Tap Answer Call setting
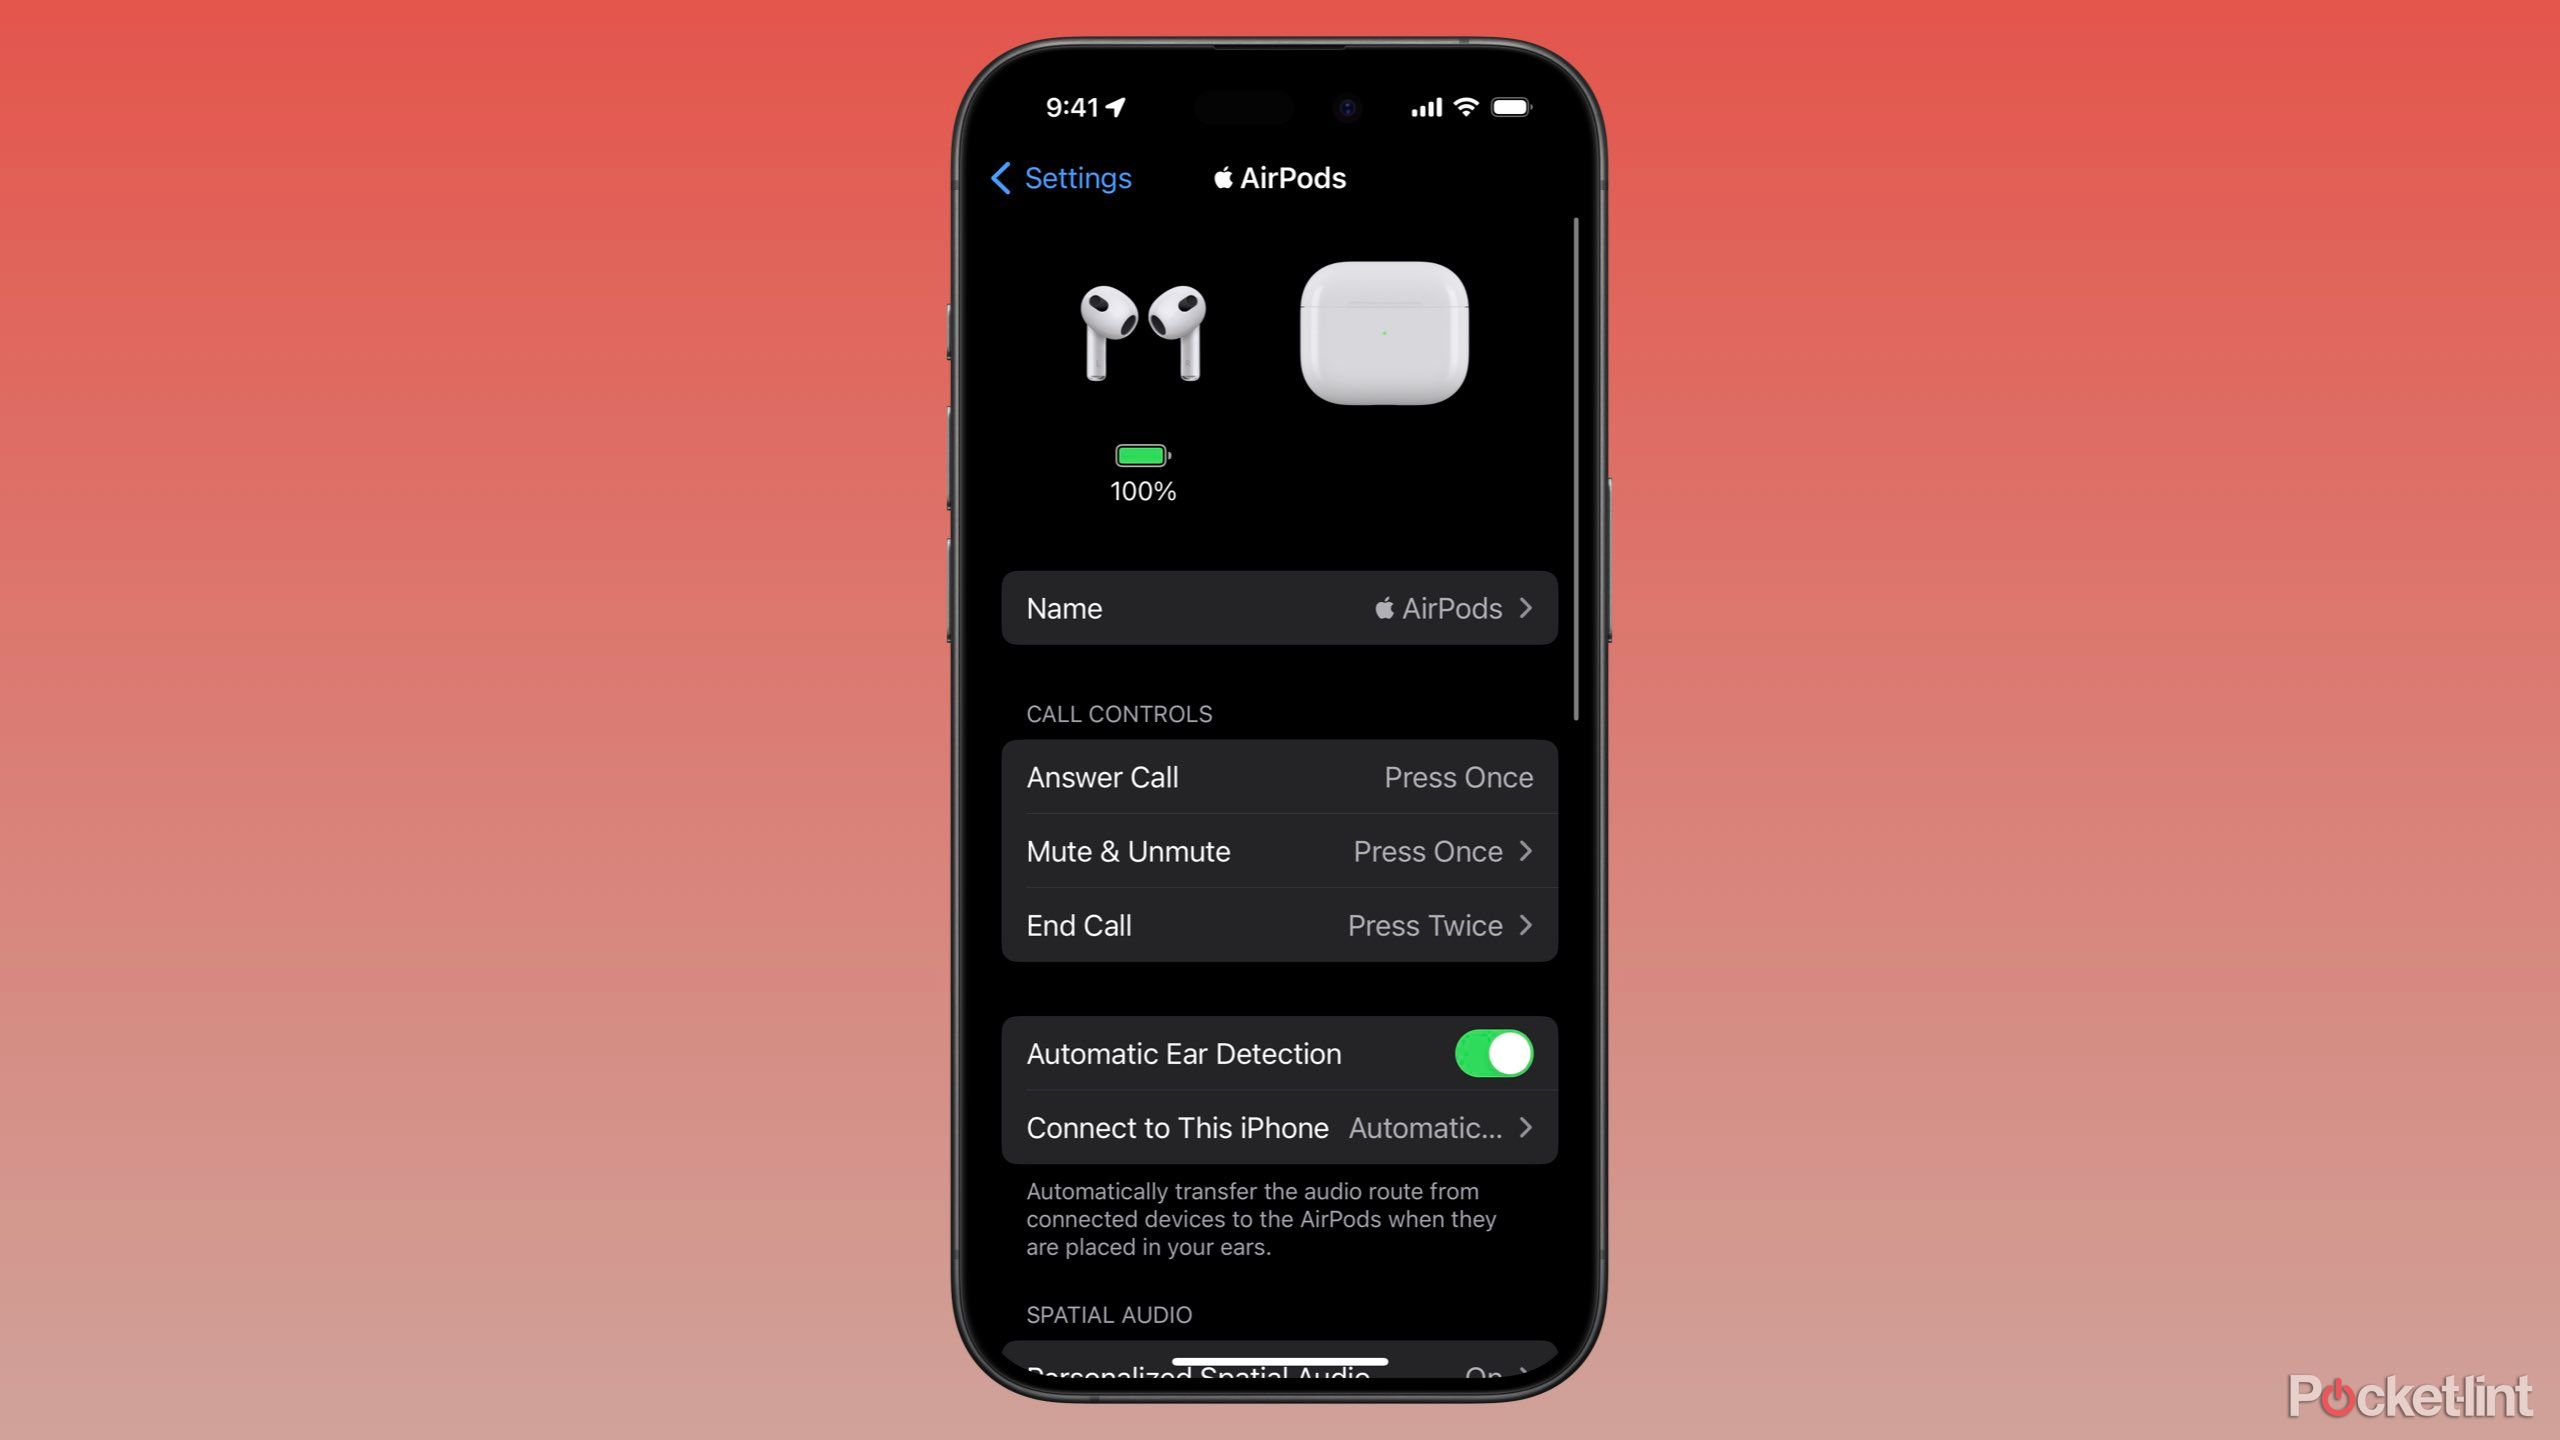The height and width of the screenshot is (1440, 2560). tap(1280, 775)
